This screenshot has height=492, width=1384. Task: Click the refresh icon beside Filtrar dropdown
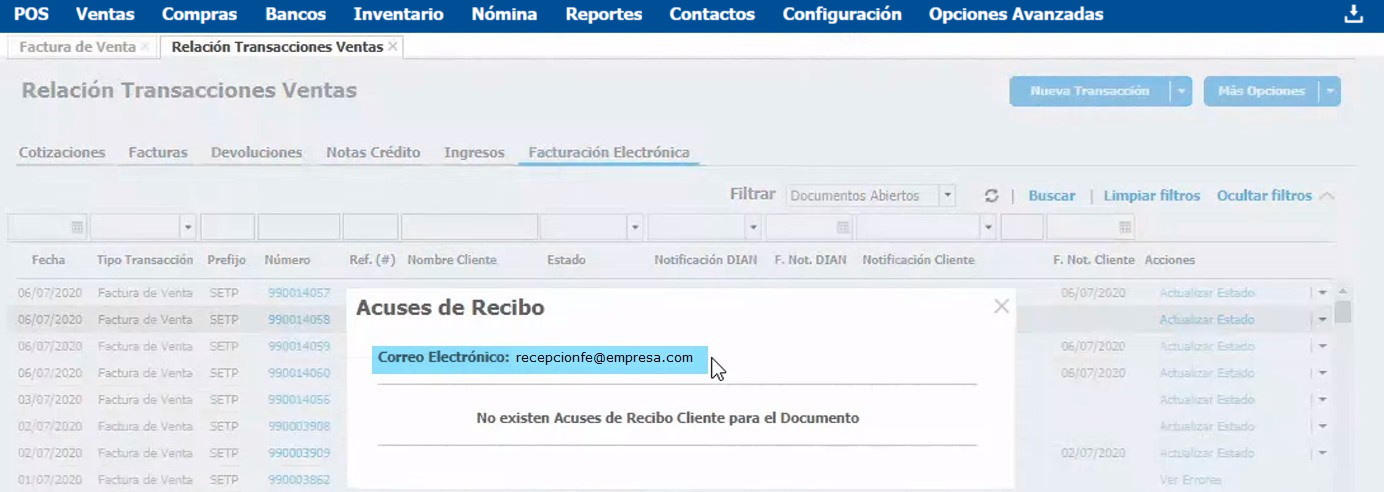991,196
